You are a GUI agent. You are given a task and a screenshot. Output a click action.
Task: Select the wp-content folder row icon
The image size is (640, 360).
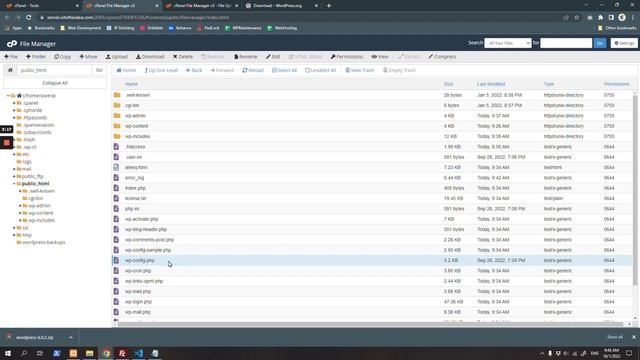[117, 126]
